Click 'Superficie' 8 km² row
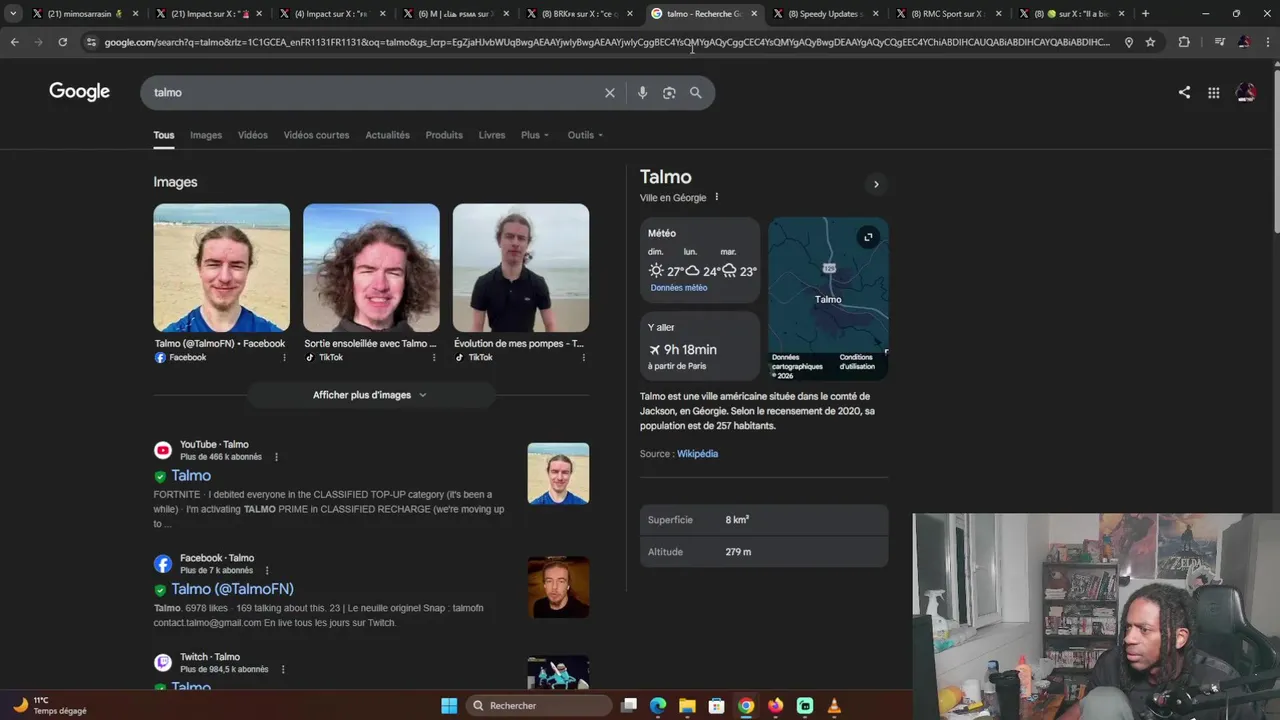The width and height of the screenshot is (1280, 720). (x=764, y=520)
